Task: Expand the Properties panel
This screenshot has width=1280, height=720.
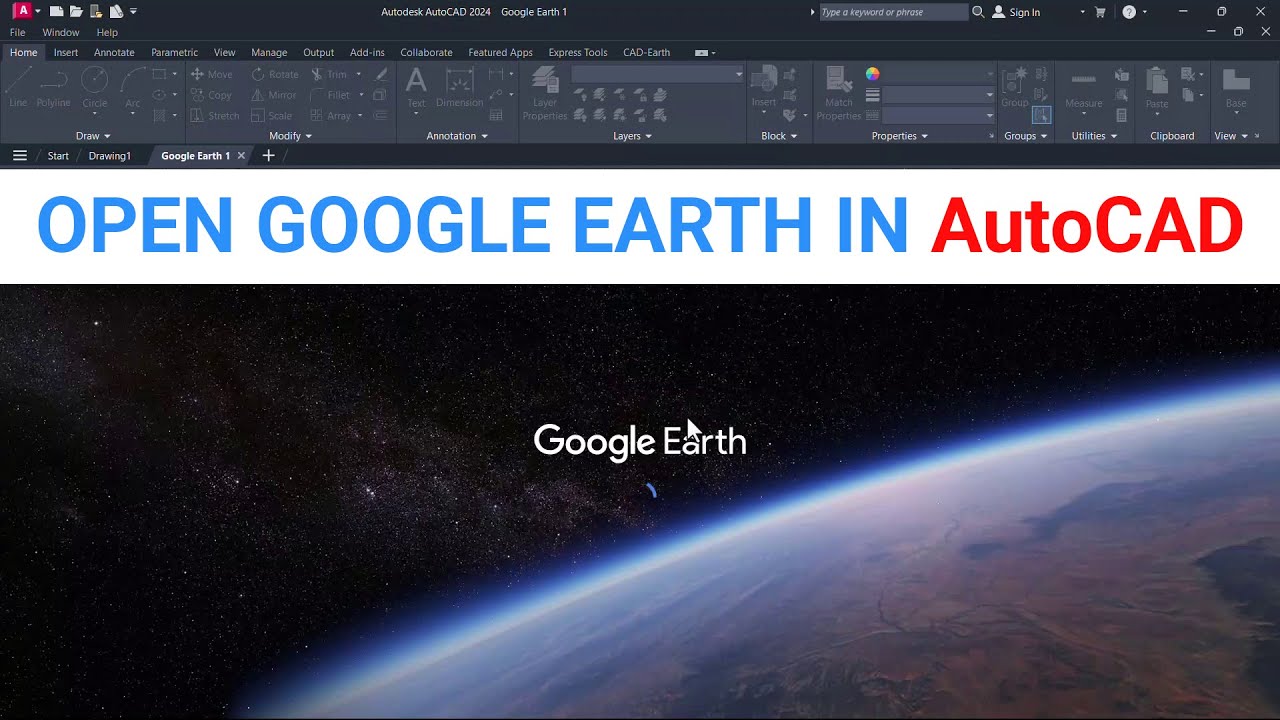Action: pyautogui.click(x=900, y=136)
